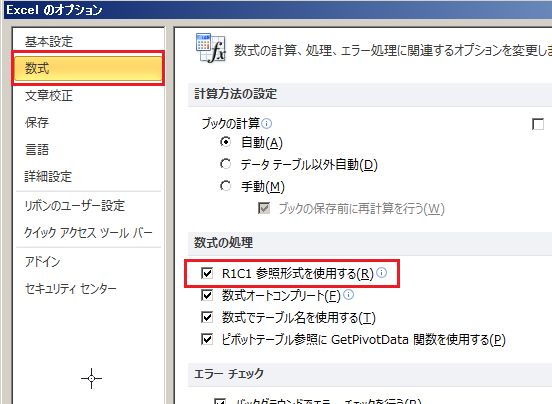Select the 数式 category
The width and height of the screenshot is (552, 404).
click(88, 68)
